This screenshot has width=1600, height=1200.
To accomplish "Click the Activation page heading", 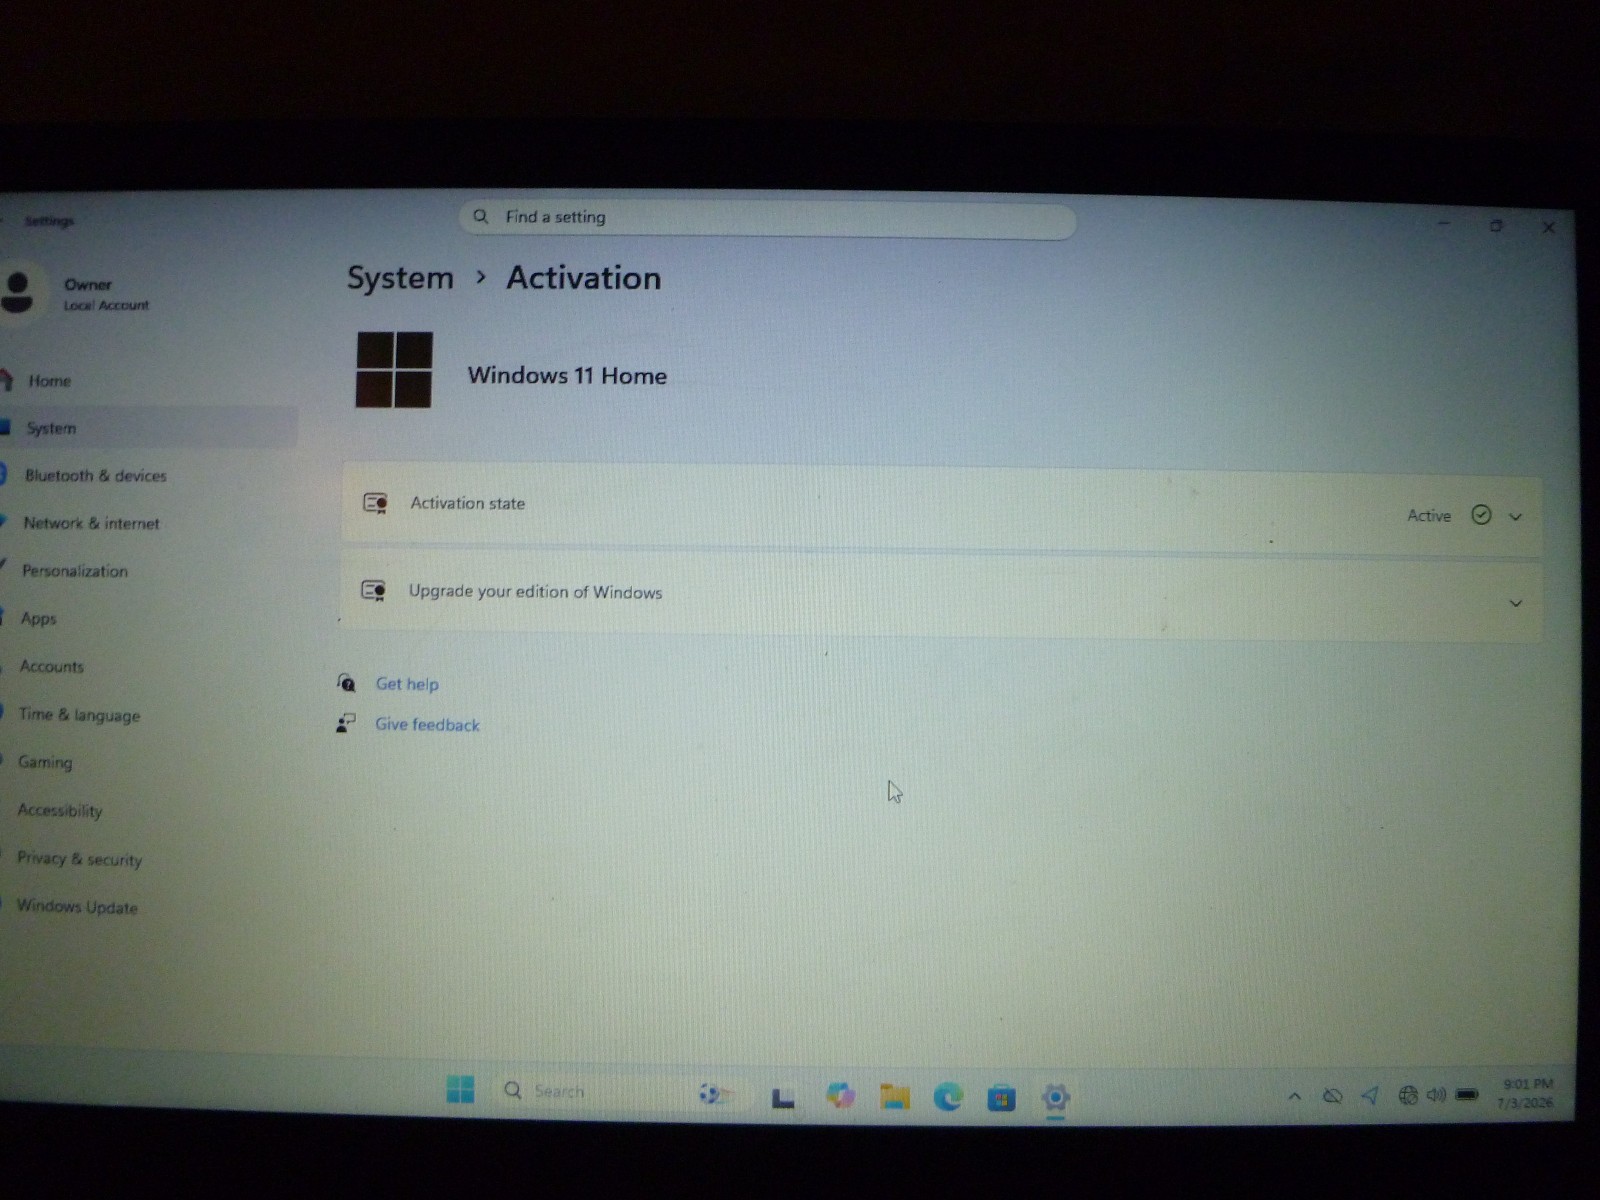I will (x=584, y=278).
